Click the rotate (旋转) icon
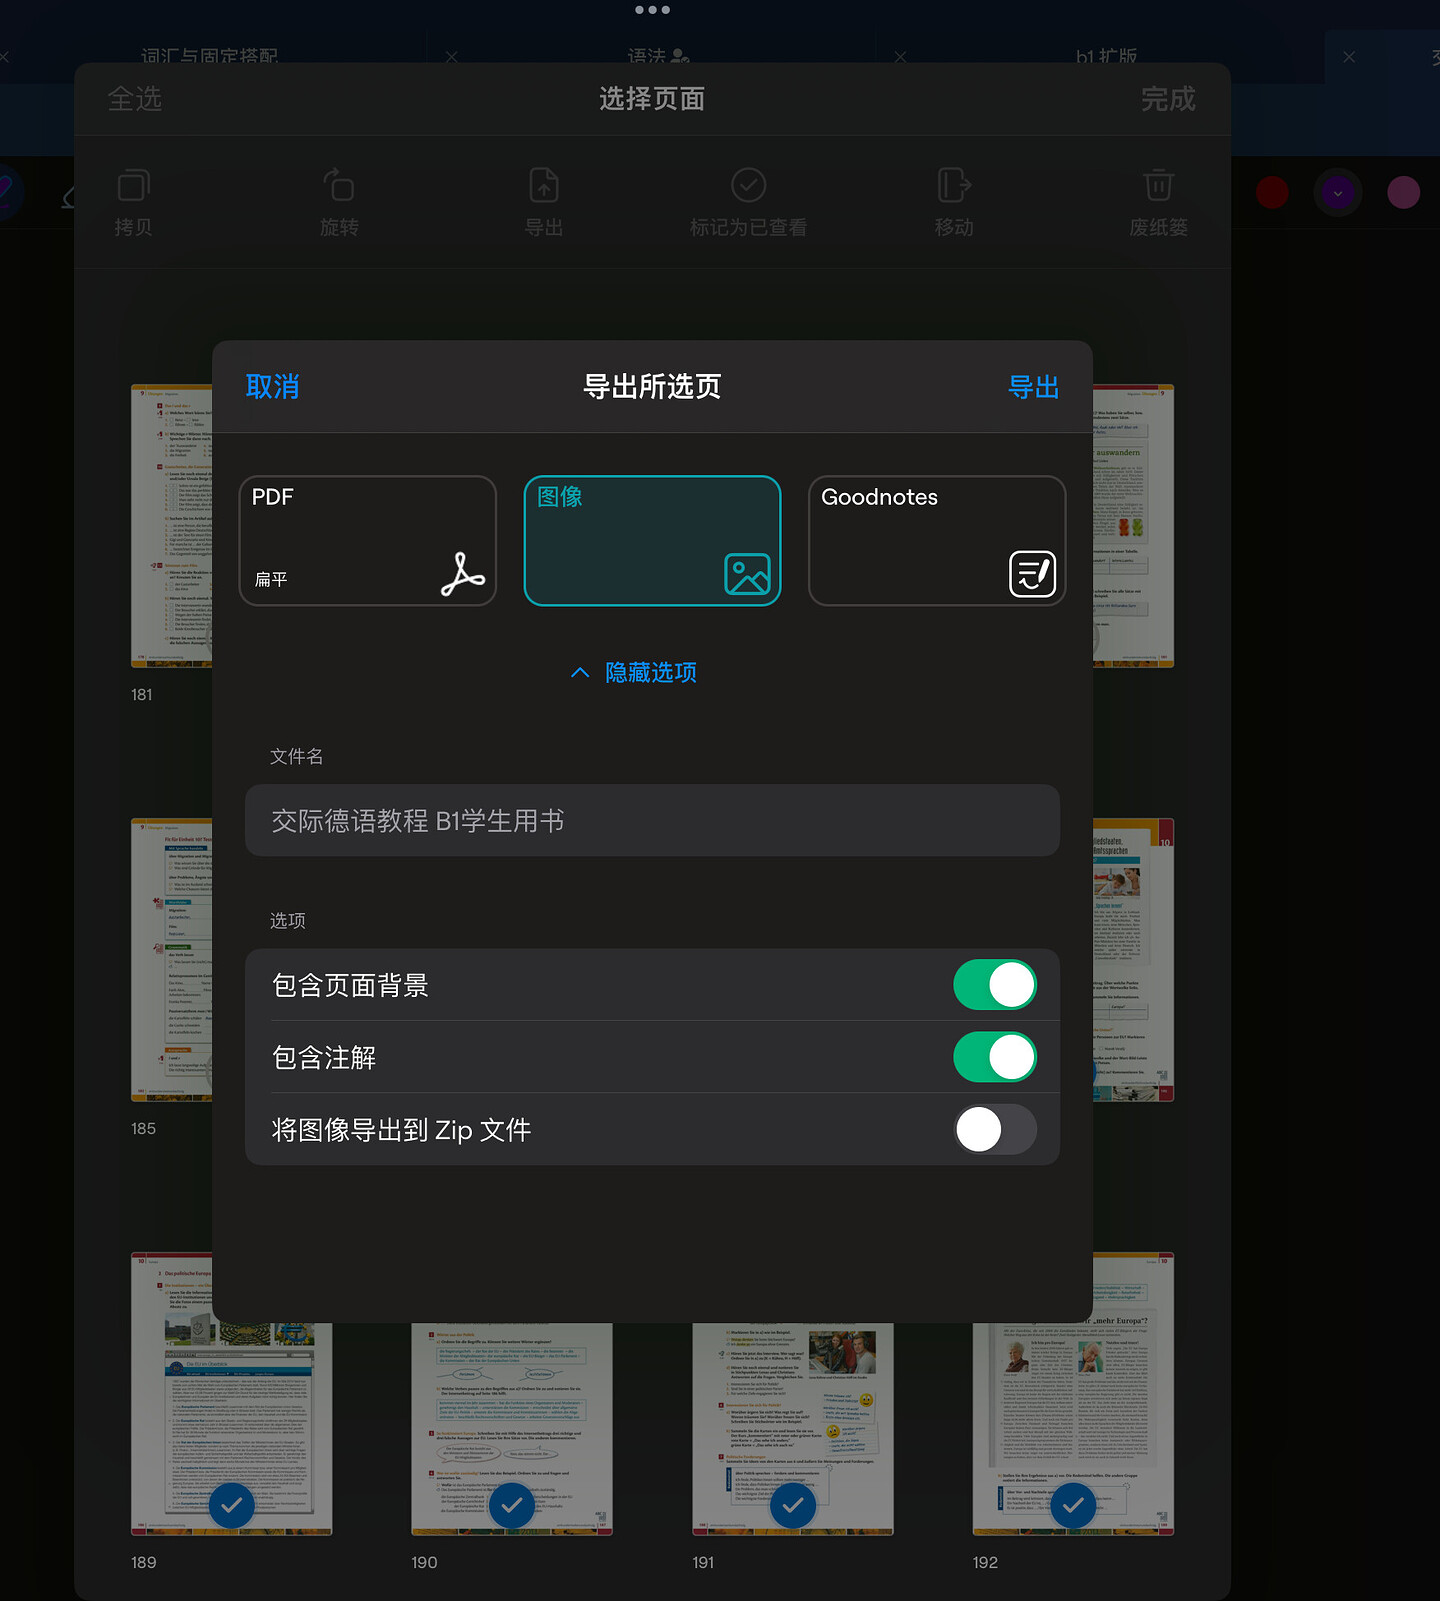This screenshot has width=1440, height=1601. pyautogui.click(x=339, y=187)
